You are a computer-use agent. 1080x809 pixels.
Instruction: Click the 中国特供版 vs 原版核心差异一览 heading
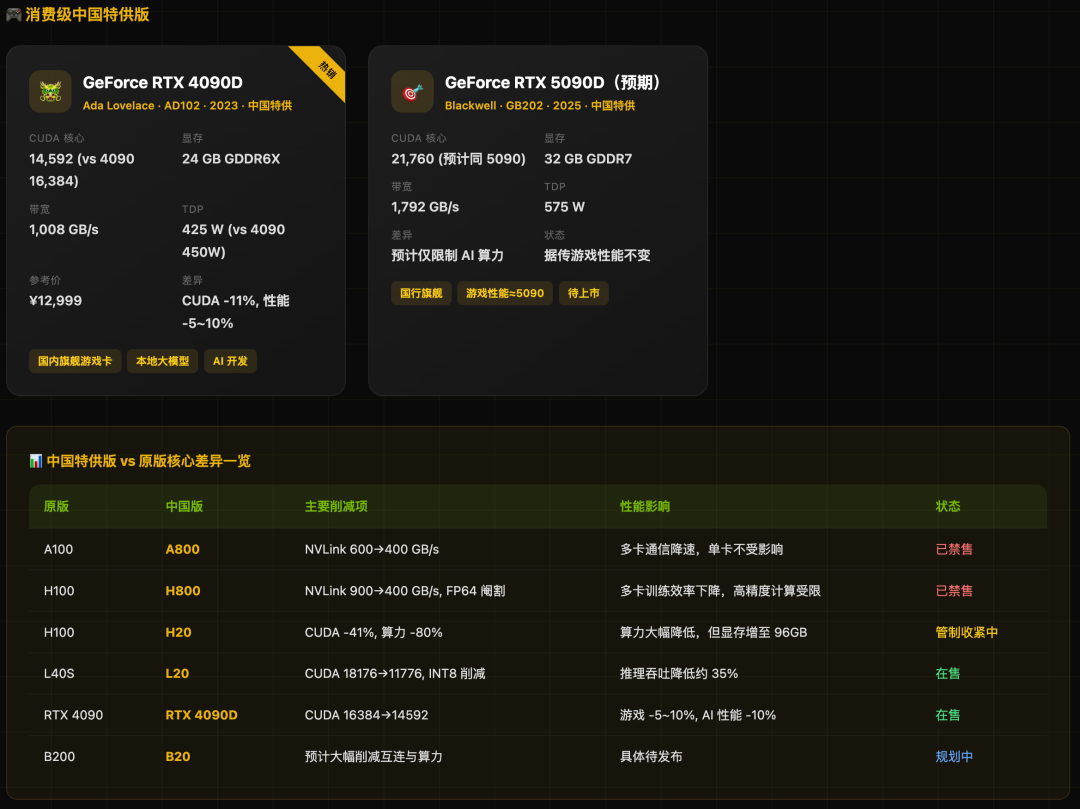click(148, 461)
